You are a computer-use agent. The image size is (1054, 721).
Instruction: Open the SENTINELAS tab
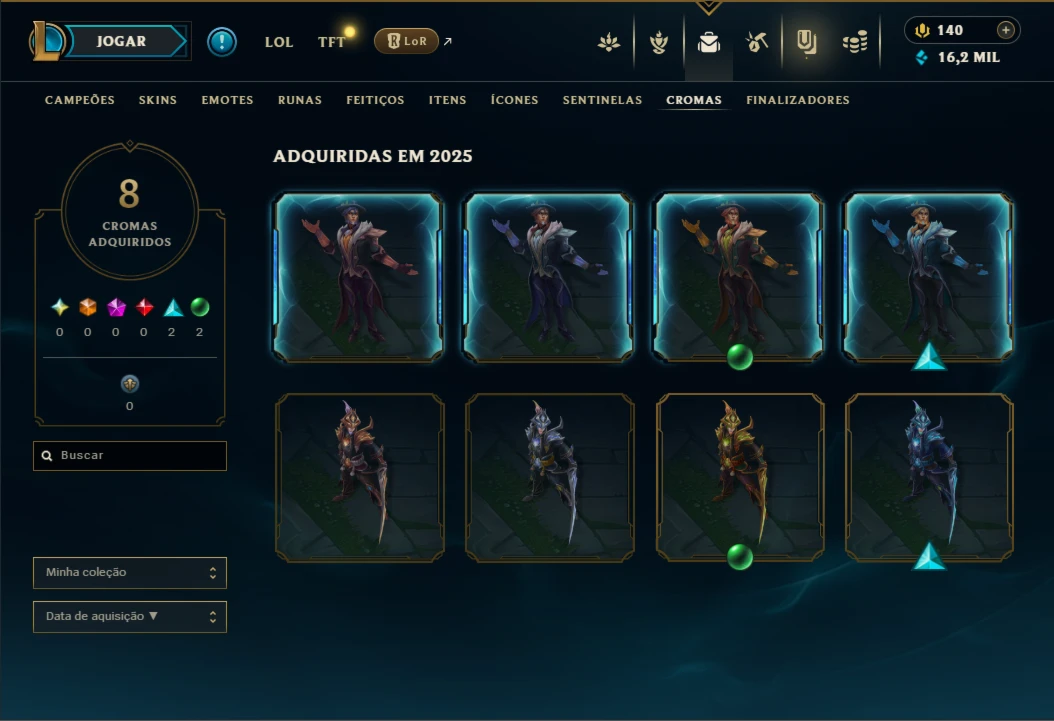pyautogui.click(x=602, y=100)
